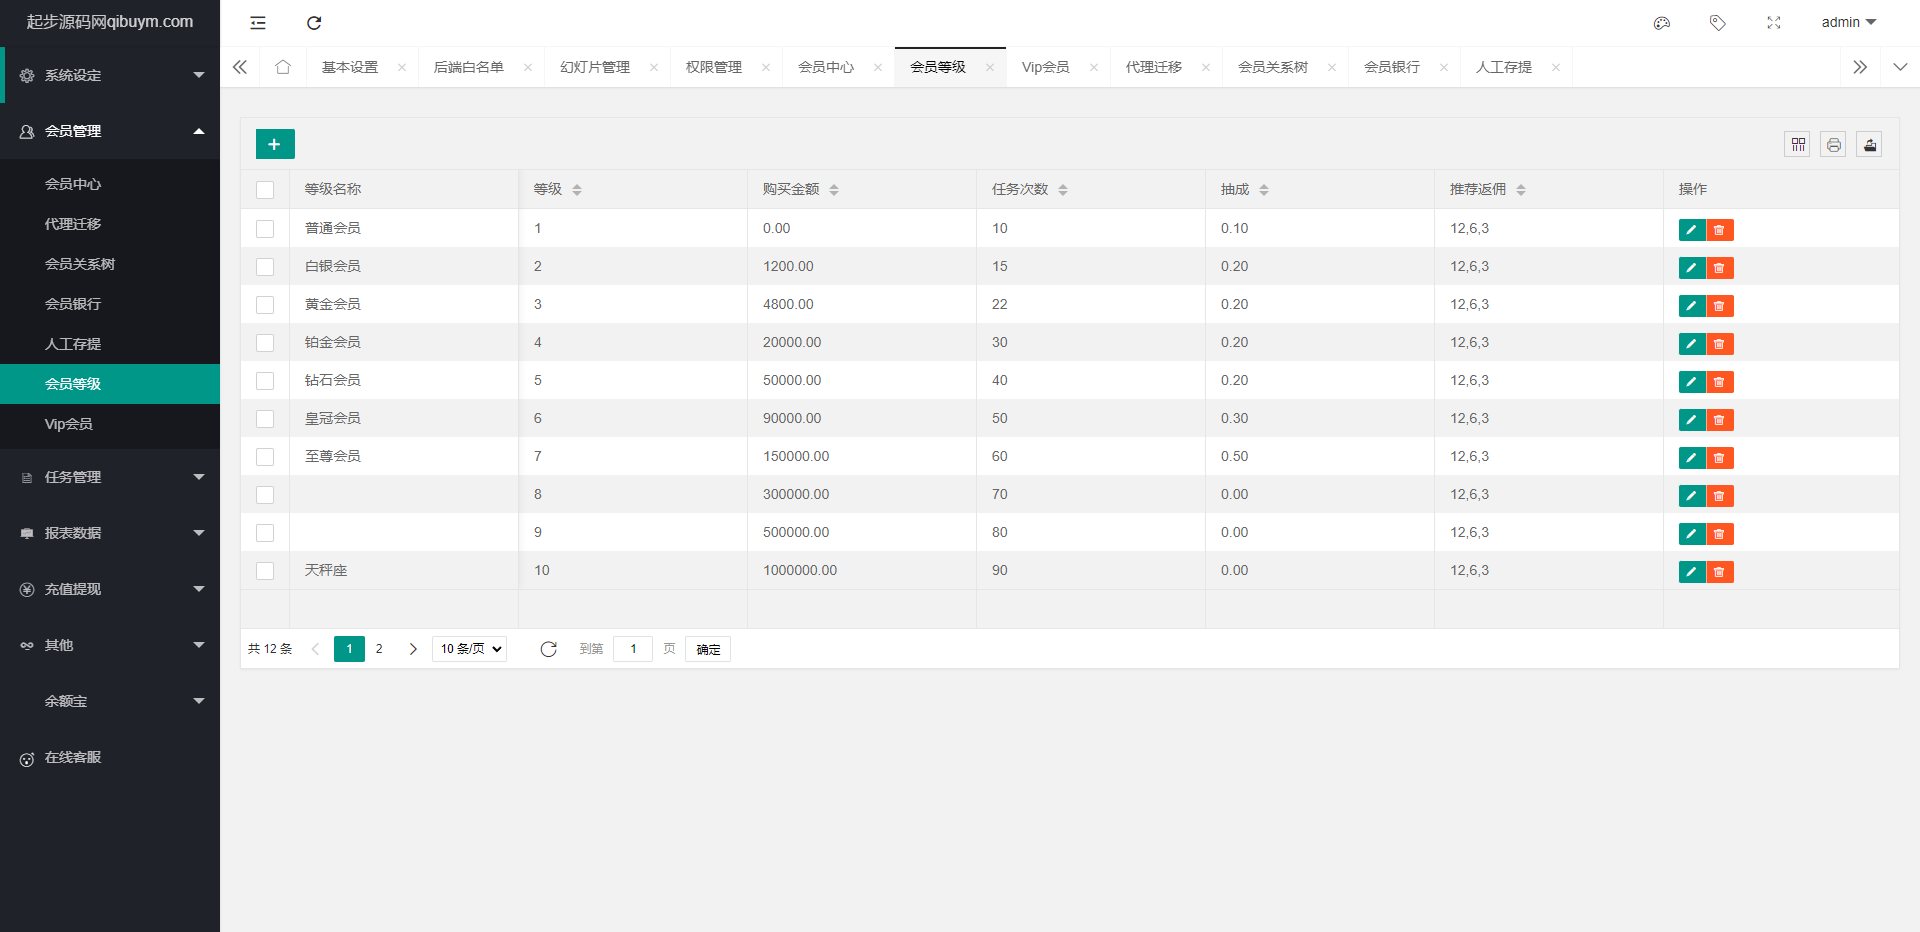Viewport: 1920px width, 932px height.
Task: Click the print table icon
Action: (1833, 145)
